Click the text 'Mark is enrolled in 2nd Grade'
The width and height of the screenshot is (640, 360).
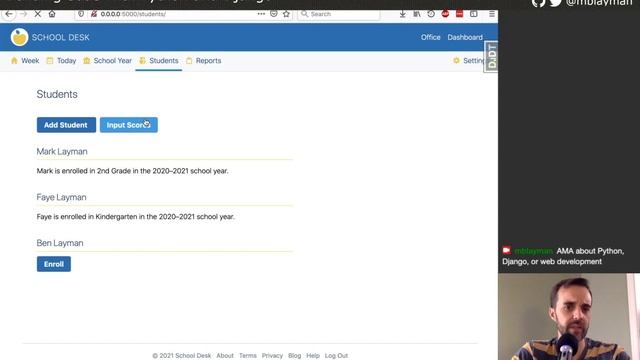coord(84,171)
